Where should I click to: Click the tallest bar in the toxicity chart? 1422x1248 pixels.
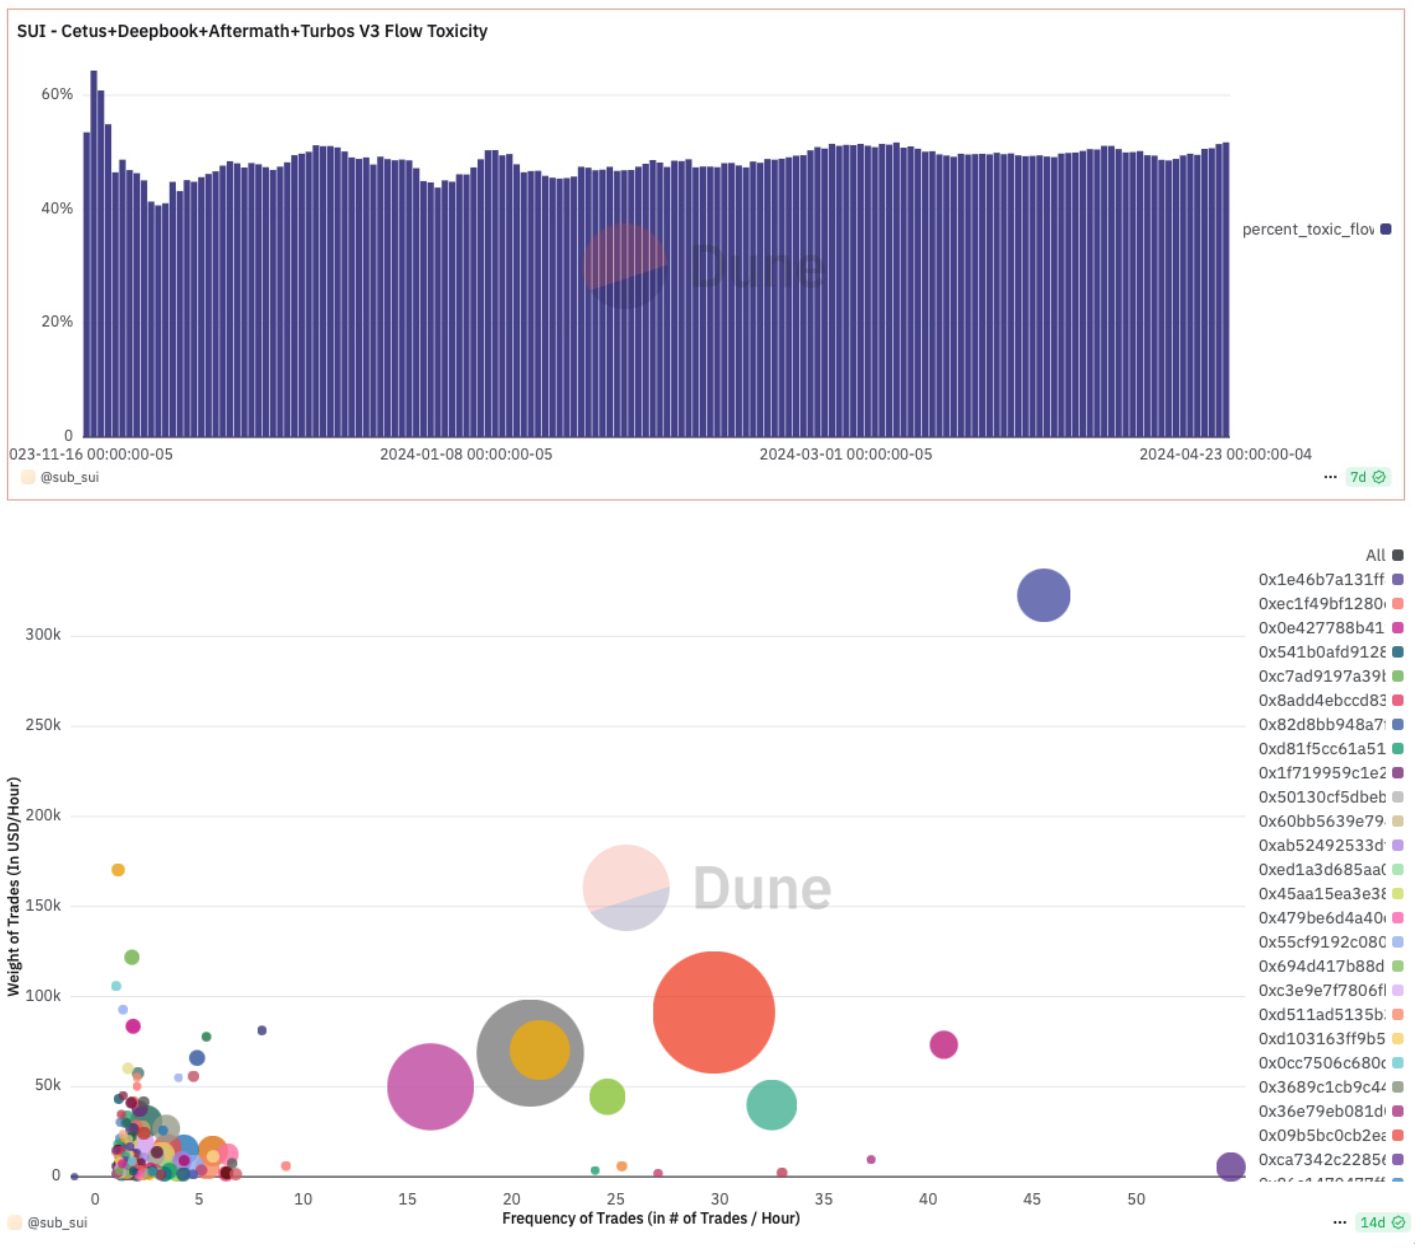point(94,250)
